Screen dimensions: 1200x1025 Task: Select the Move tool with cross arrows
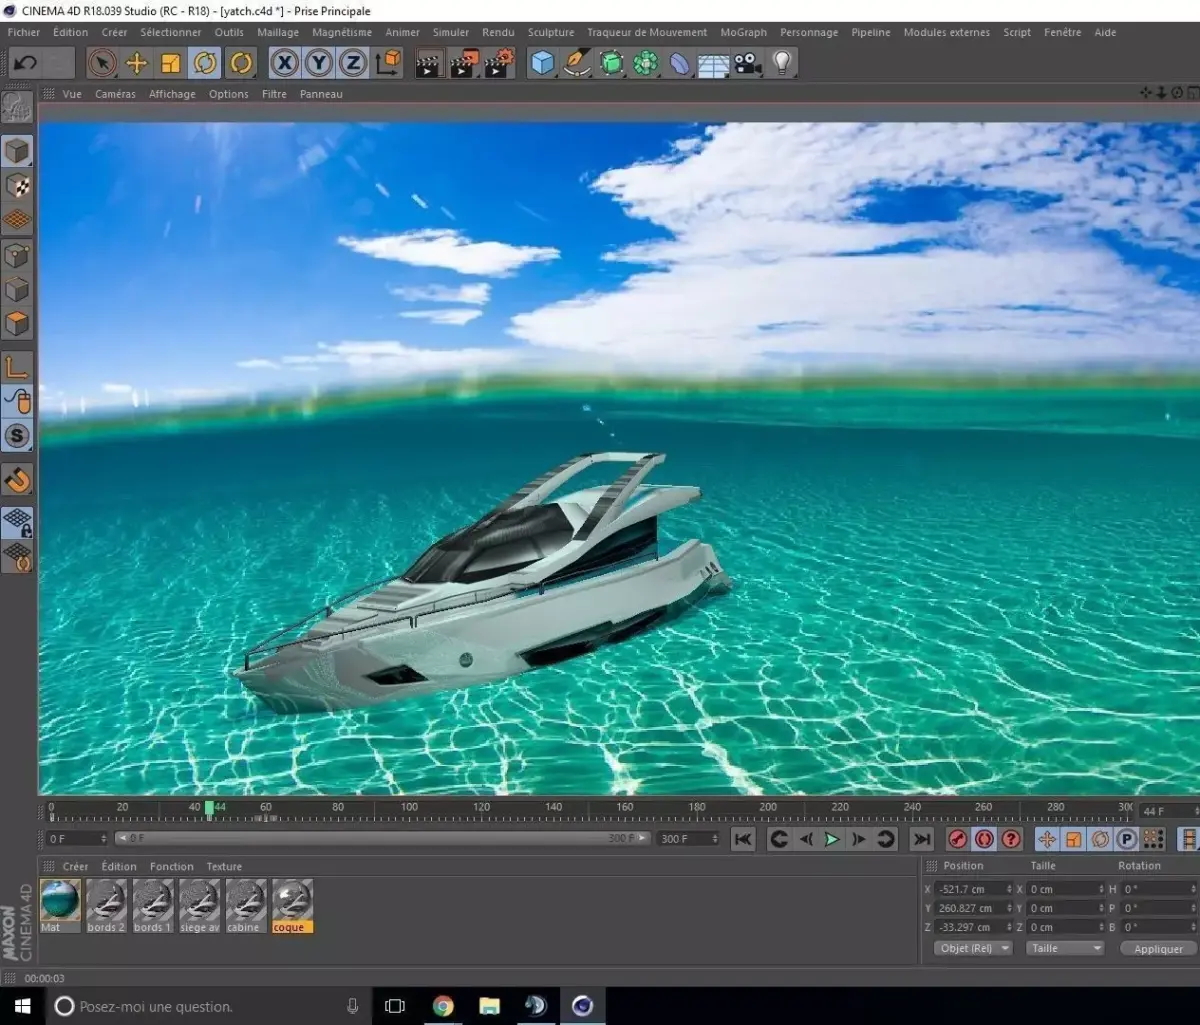pyautogui.click(x=136, y=64)
